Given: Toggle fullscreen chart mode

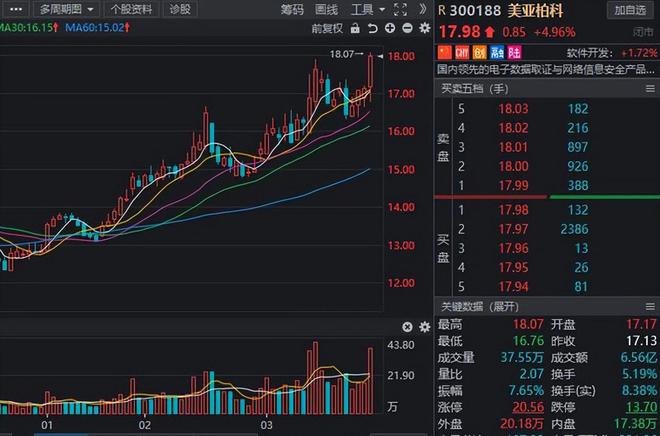Looking at the screenshot, I should (400, 9).
